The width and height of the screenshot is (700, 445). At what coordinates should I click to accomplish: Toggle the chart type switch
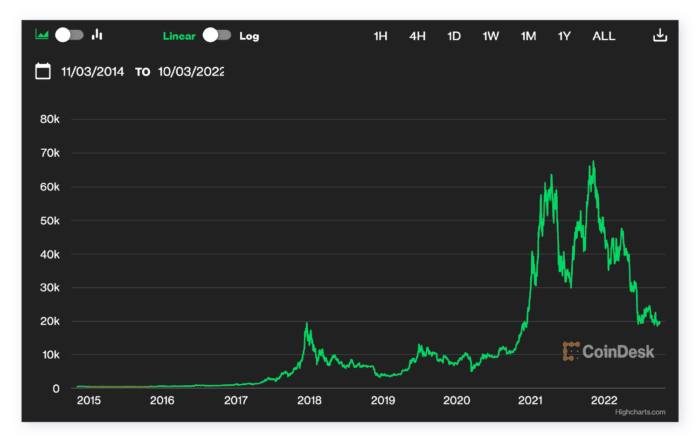tap(69, 35)
